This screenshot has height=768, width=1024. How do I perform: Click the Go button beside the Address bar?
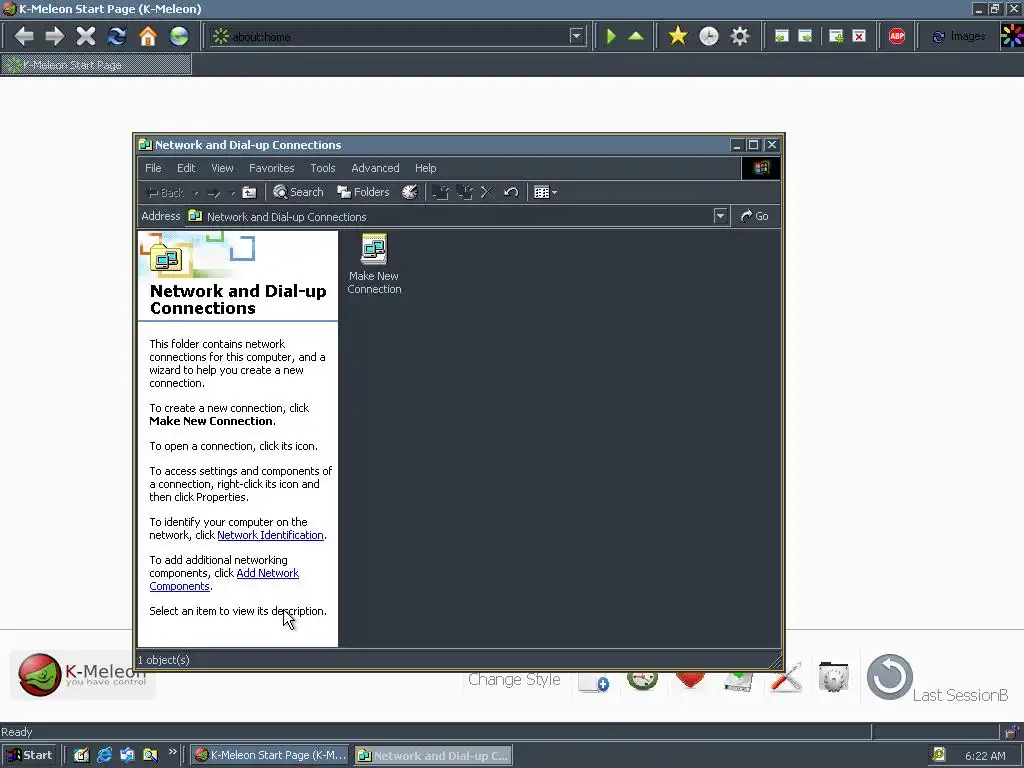754,216
